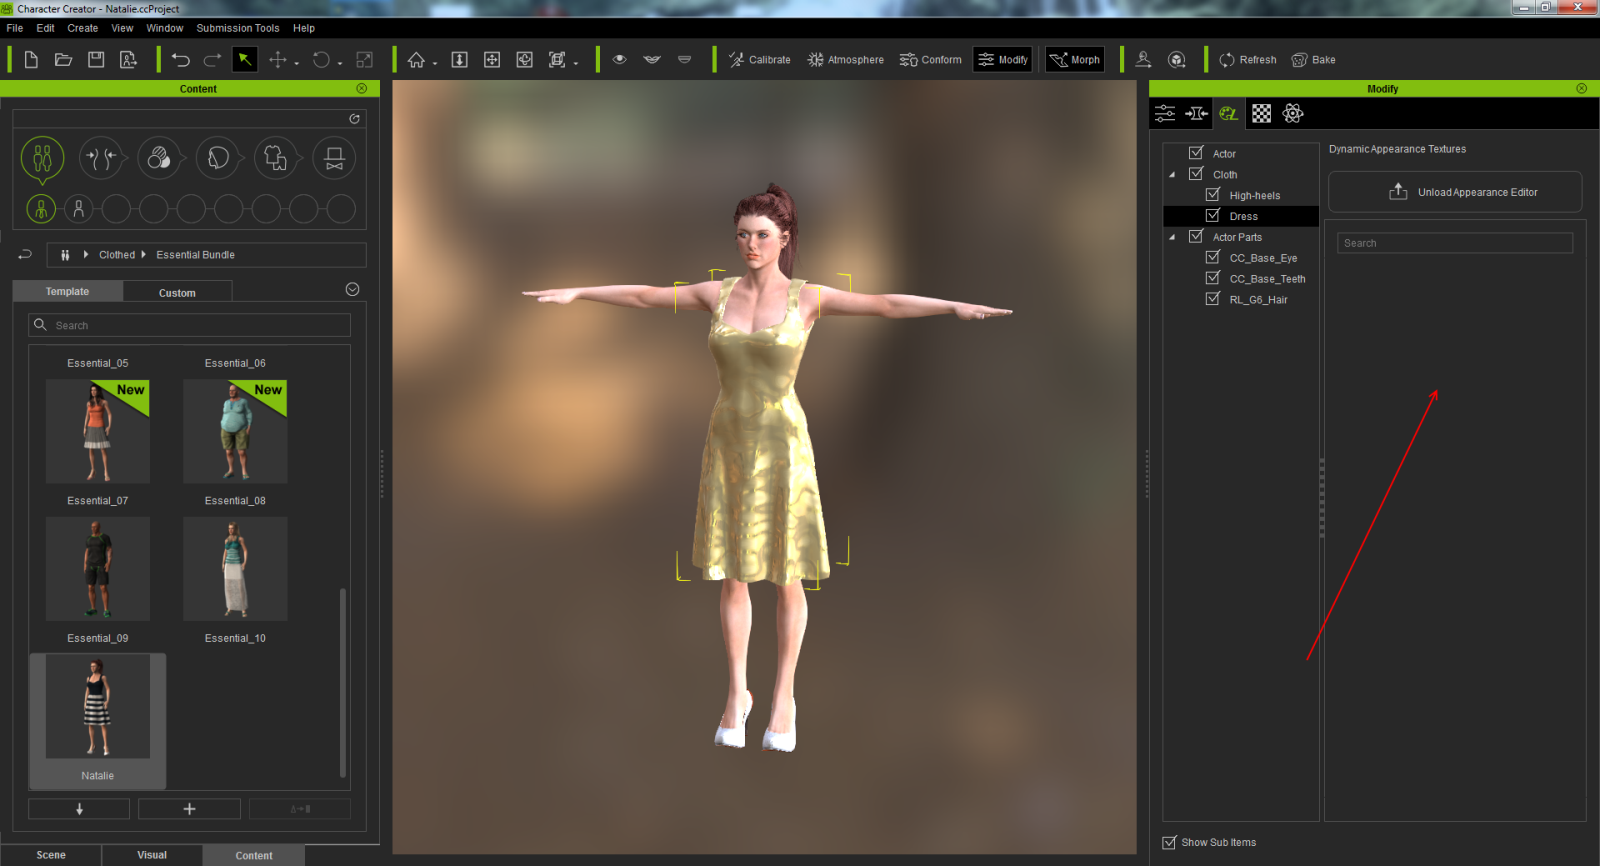Open the File menu

pyautogui.click(x=15, y=28)
